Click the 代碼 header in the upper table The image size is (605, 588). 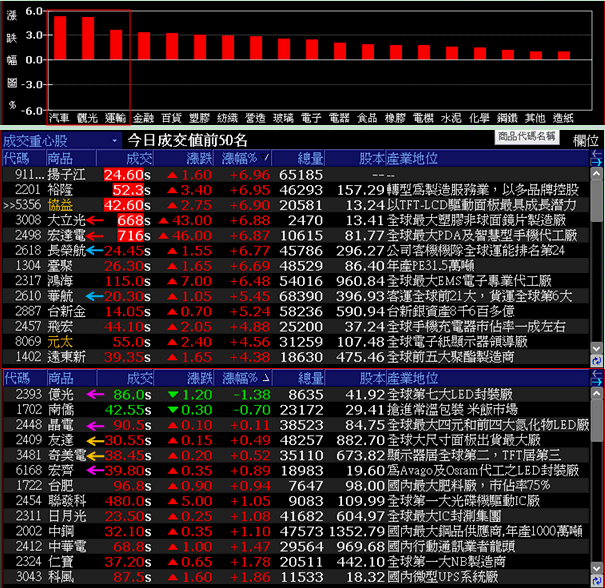[24, 158]
